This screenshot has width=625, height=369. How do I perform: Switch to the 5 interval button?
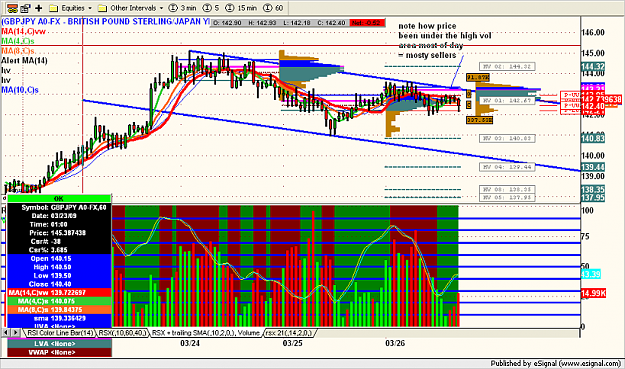pyautogui.click(x=211, y=8)
